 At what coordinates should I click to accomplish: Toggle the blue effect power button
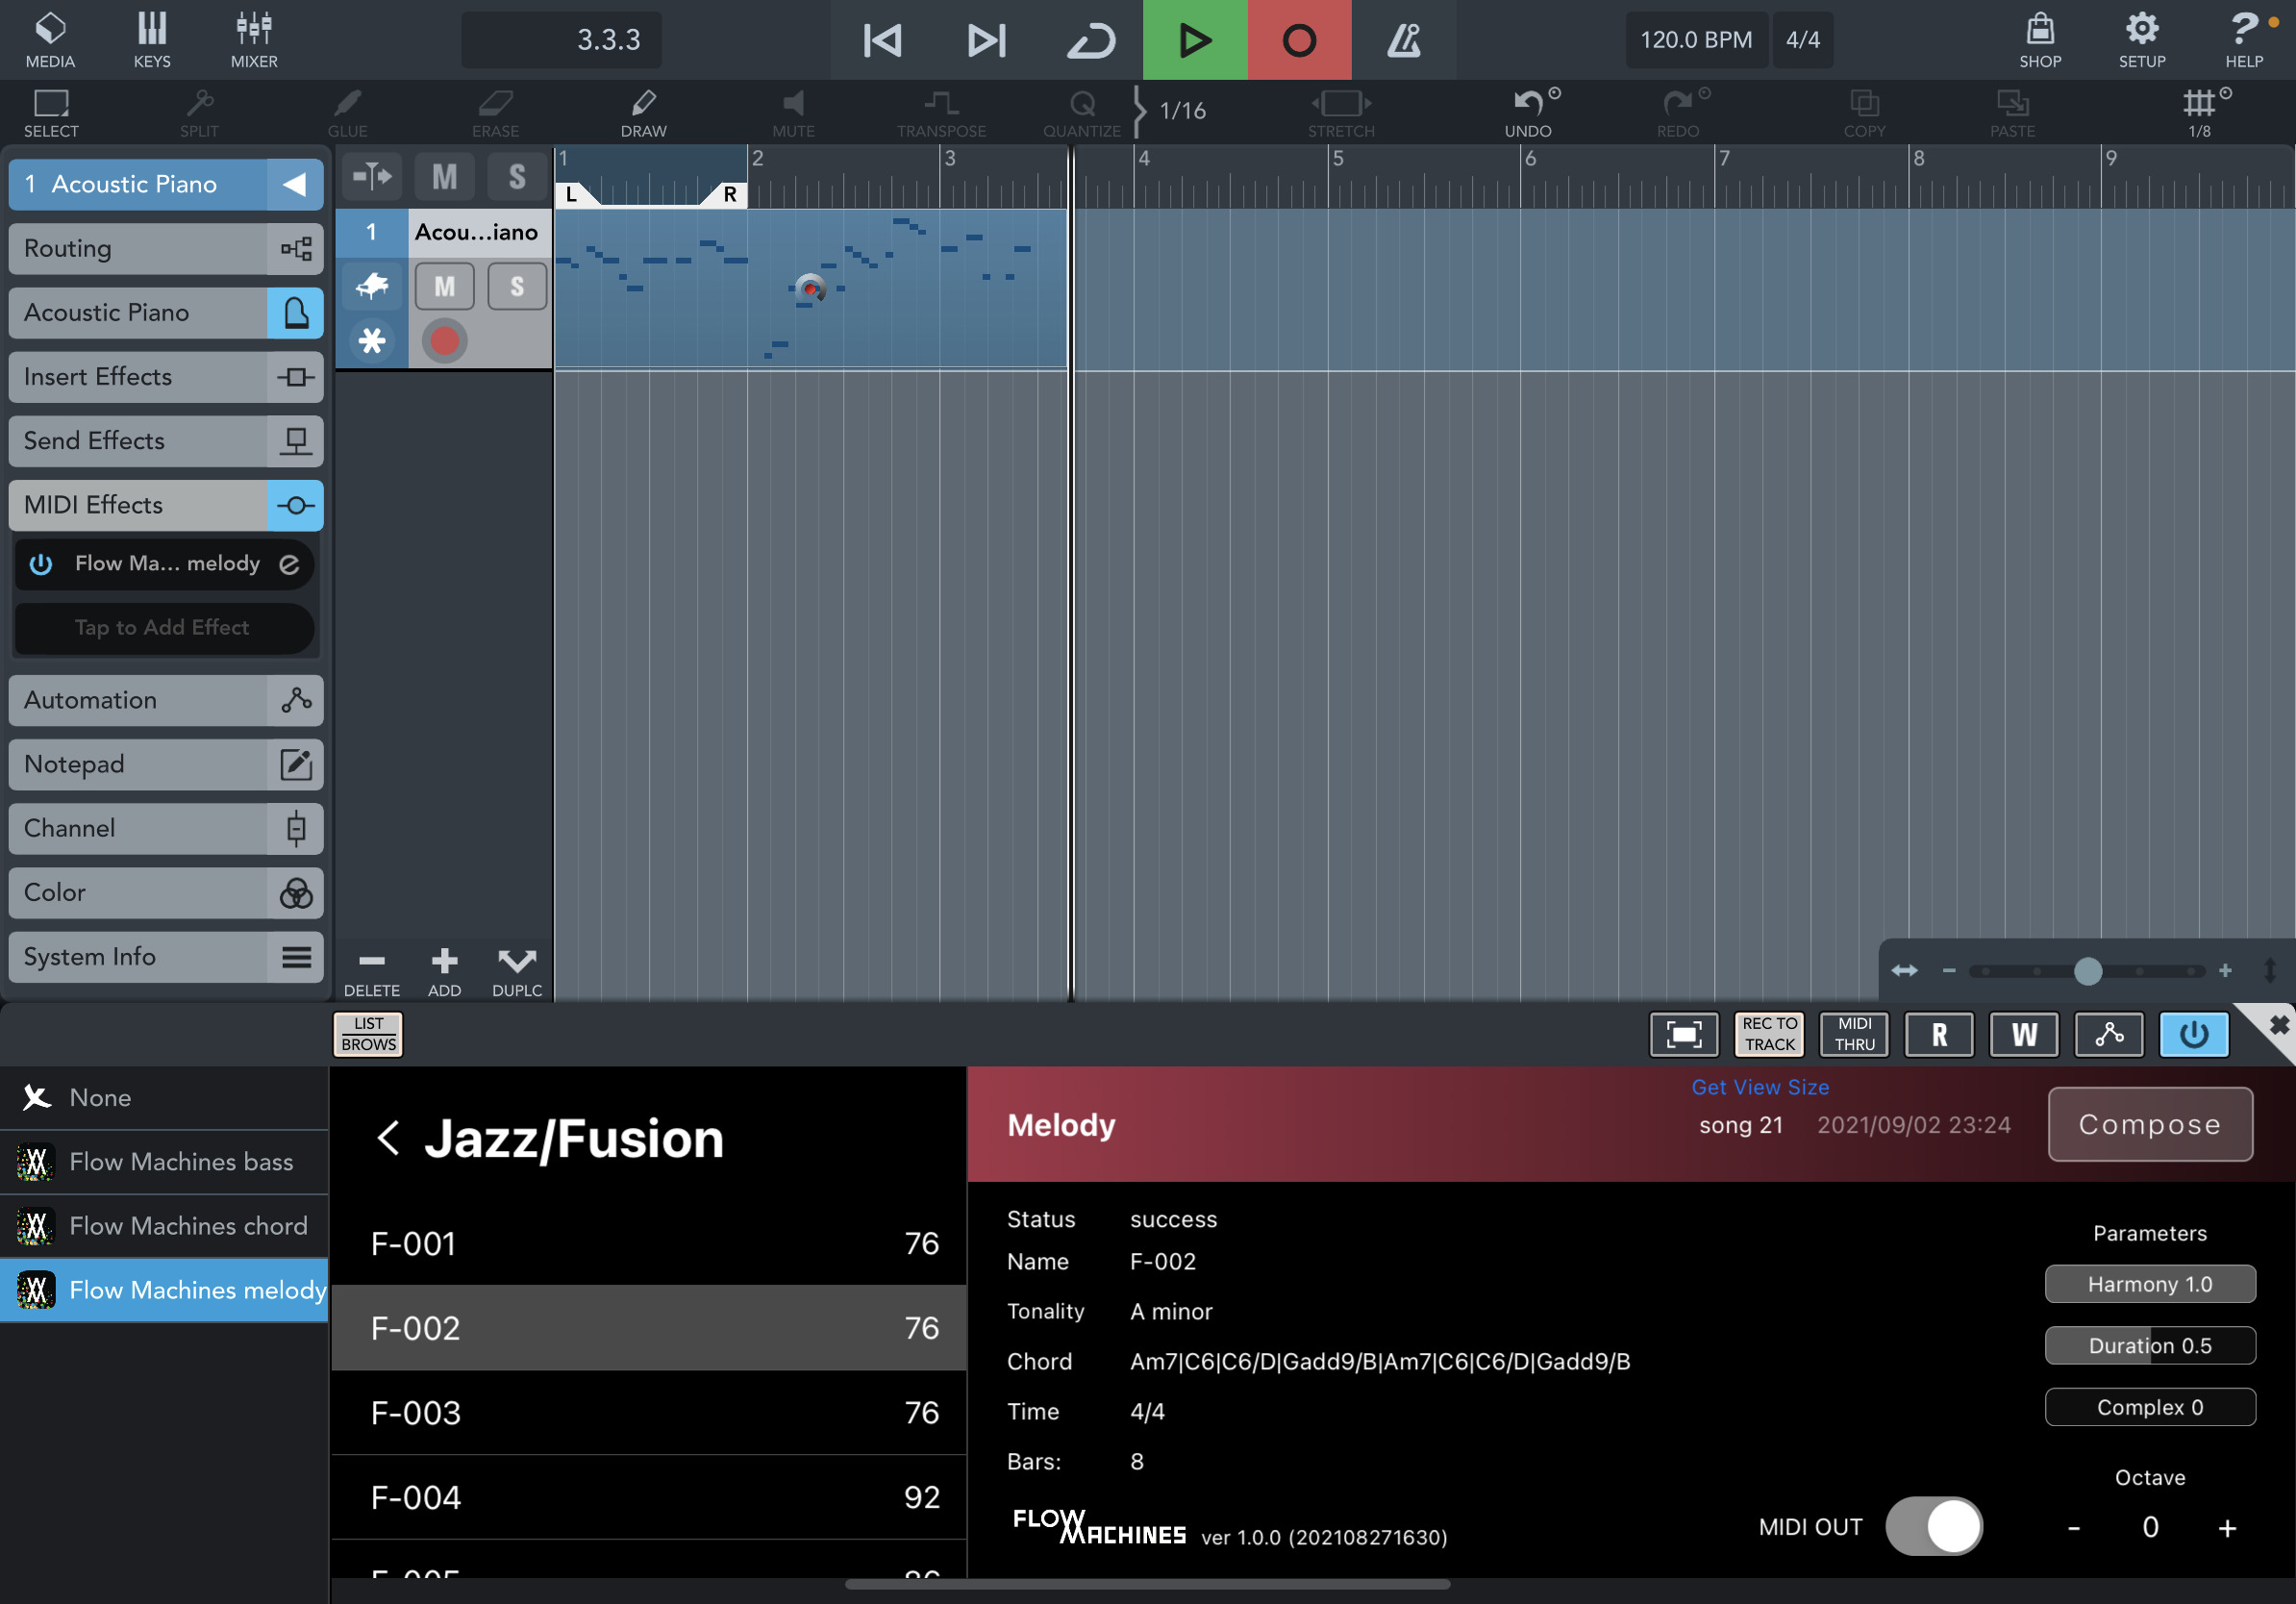(x=2194, y=1034)
